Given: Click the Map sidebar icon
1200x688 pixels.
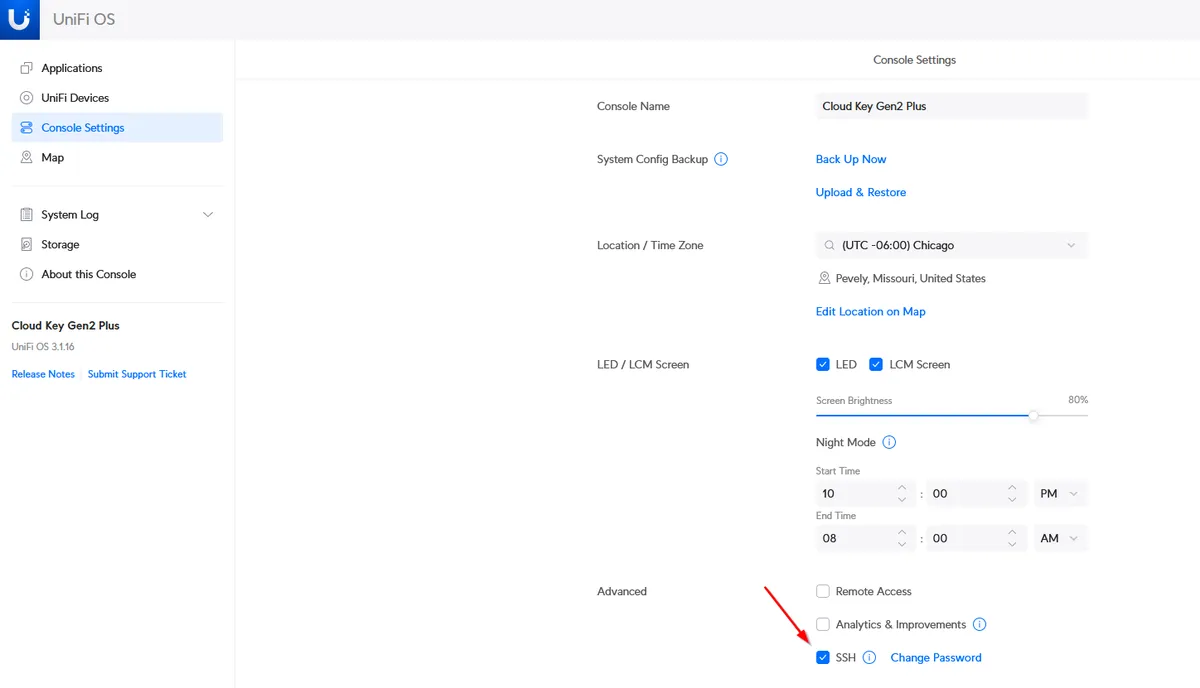Looking at the screenshot, I should (x=27, y=158).
